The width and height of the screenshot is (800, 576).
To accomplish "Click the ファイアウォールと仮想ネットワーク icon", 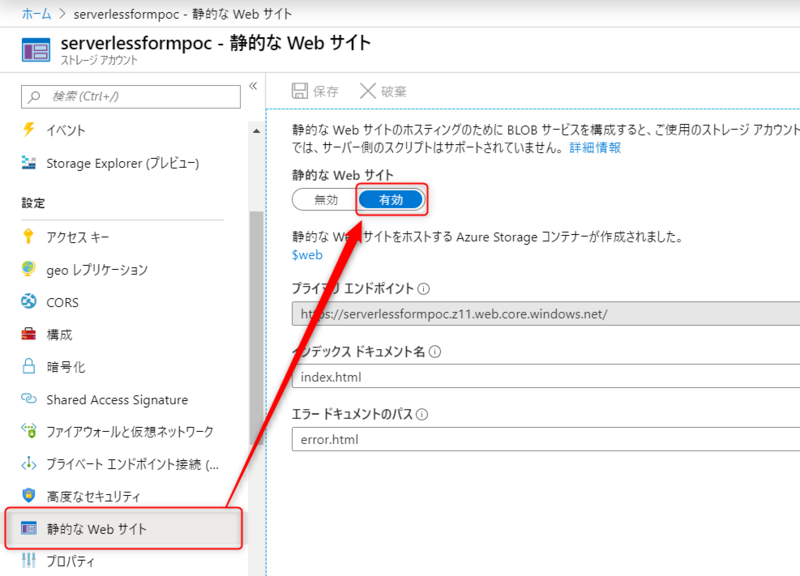I will pyautogui.click(x=29, y=431).
